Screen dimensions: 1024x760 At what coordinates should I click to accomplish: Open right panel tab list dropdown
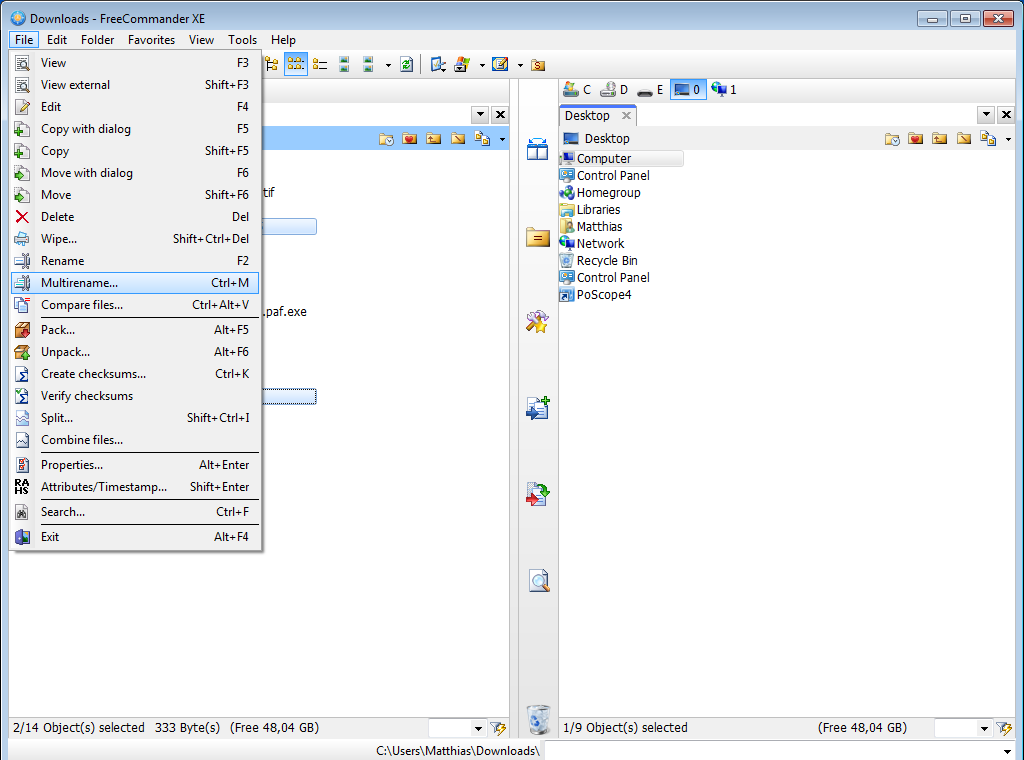point(986,115)
